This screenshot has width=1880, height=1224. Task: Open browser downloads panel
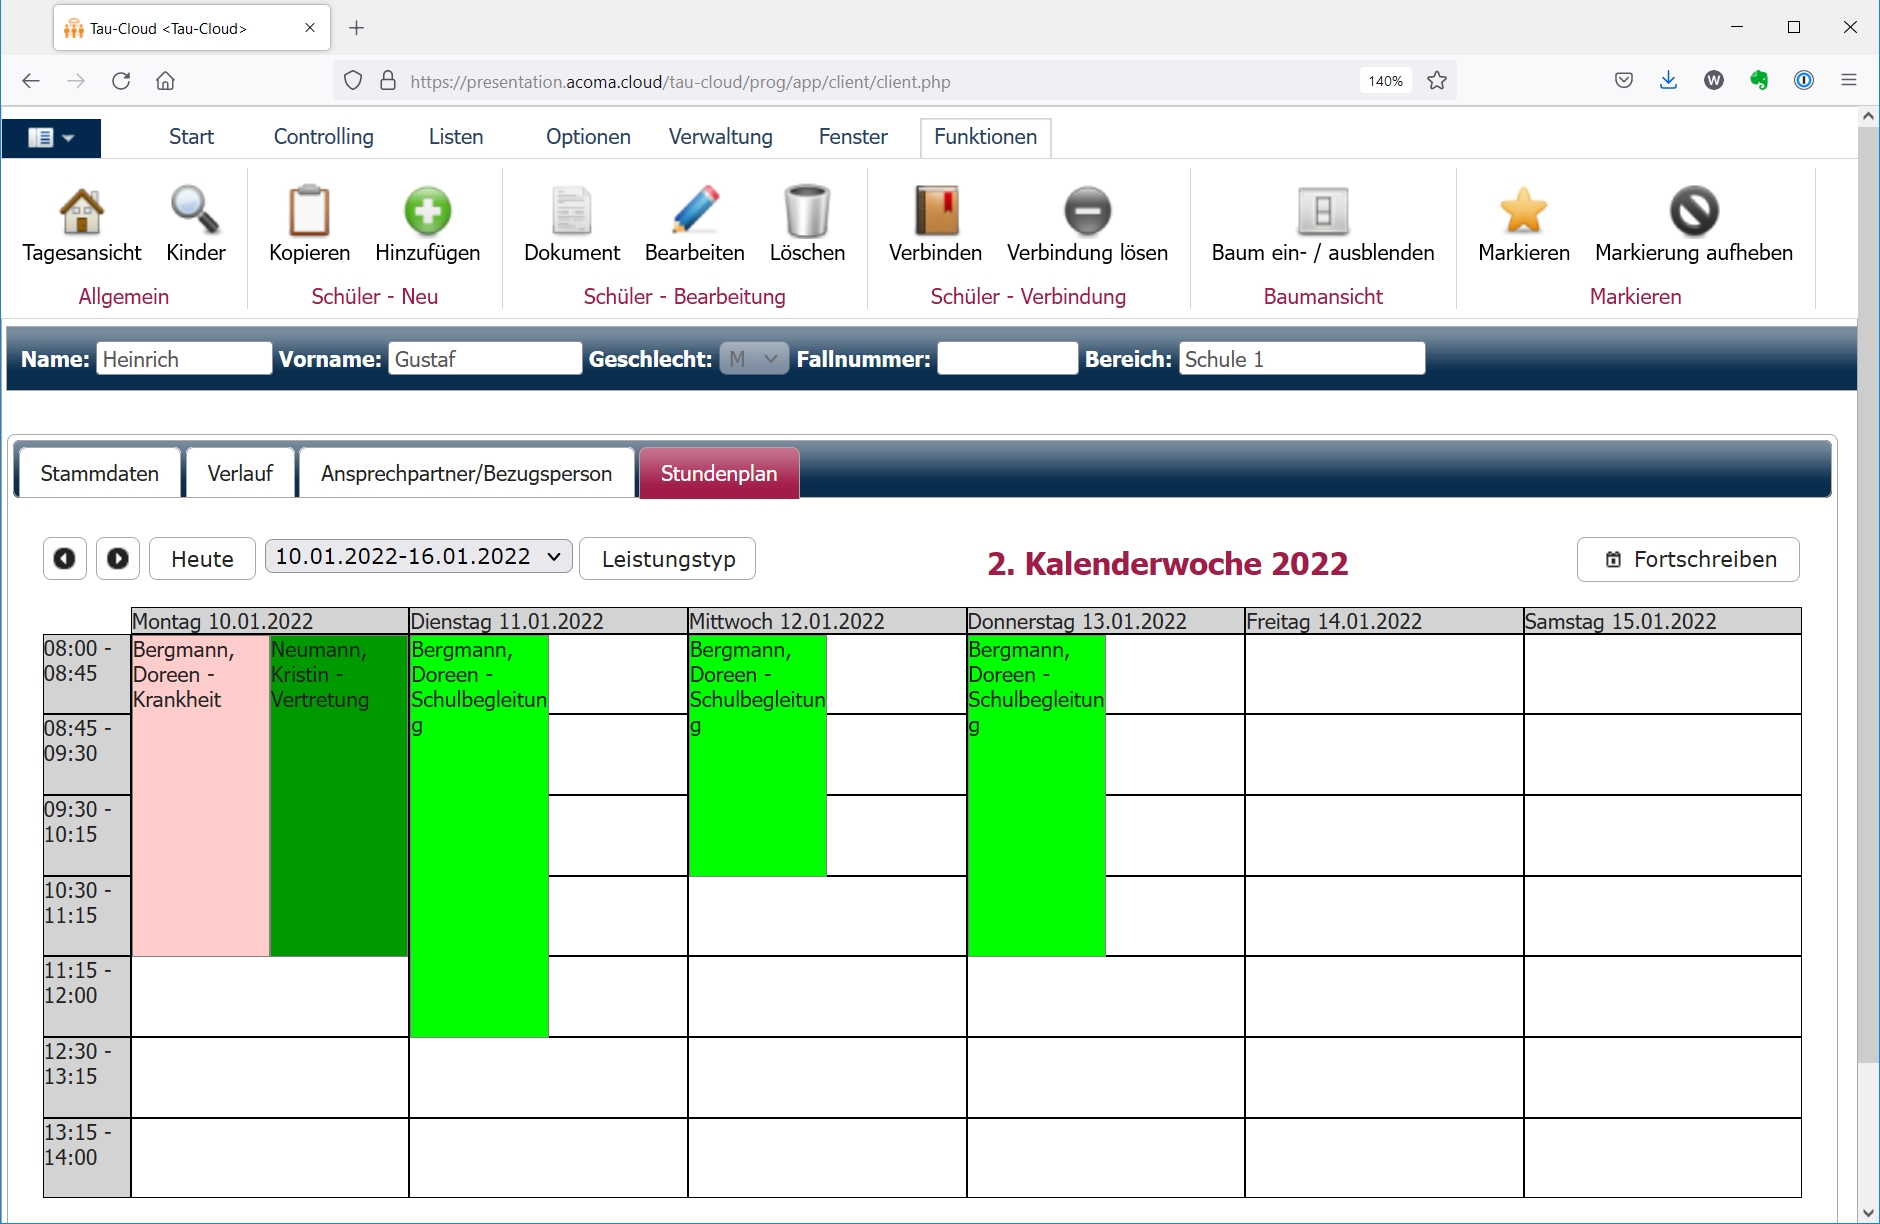tap(1668, 81)
